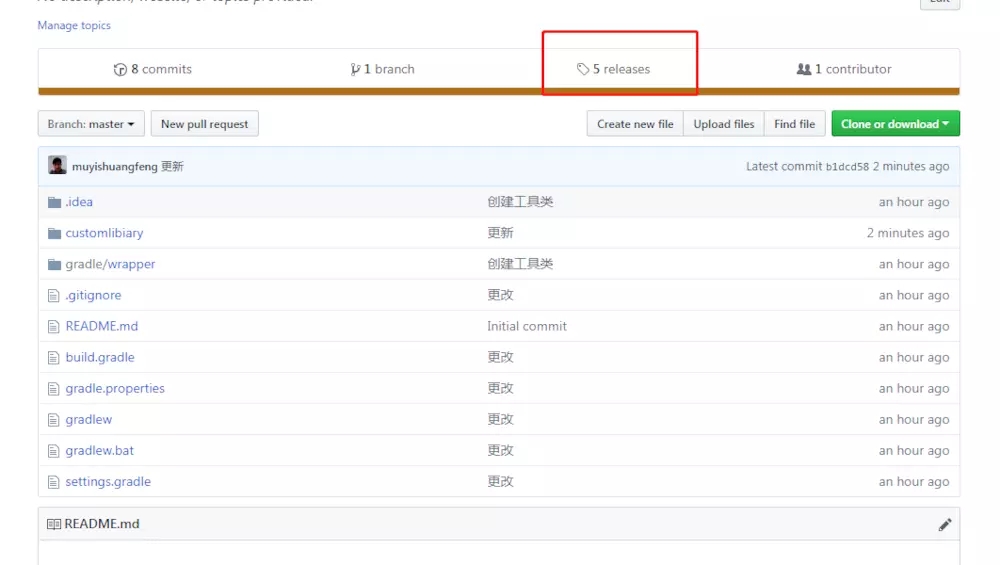Image resolution: width=1000 pixels, height=565 pixels.
Task: Click the gradlew file icon
Action: (x=54, y=420)
